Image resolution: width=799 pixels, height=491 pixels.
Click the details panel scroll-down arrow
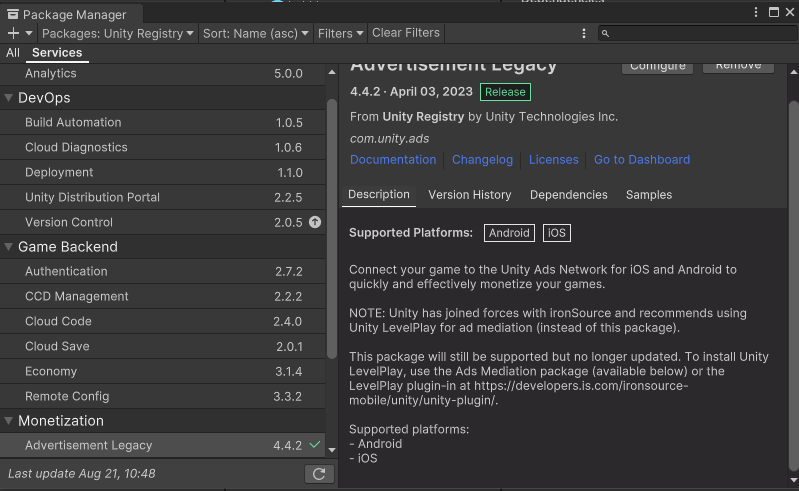793,480
